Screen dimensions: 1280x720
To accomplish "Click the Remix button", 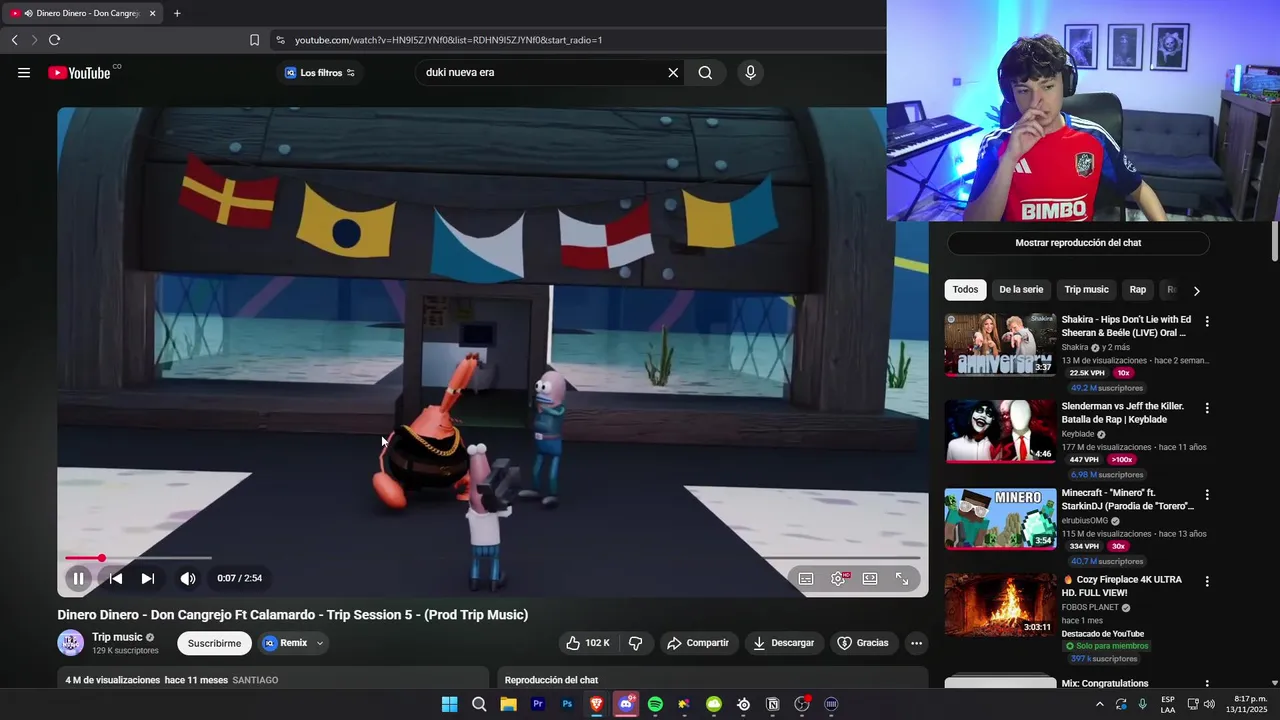I will coord(285,643).
